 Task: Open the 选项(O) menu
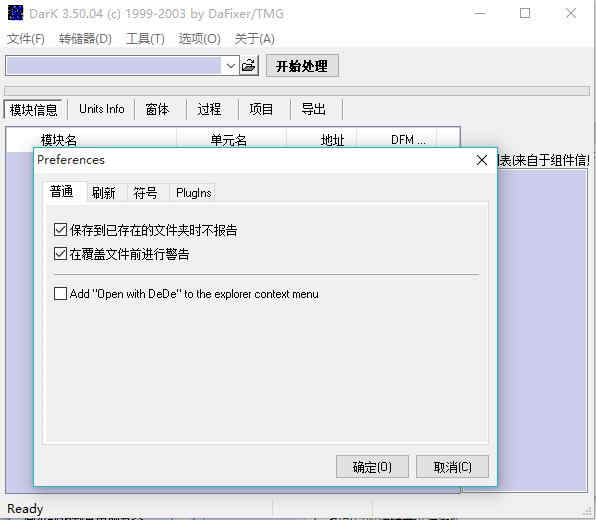(200, 39)
